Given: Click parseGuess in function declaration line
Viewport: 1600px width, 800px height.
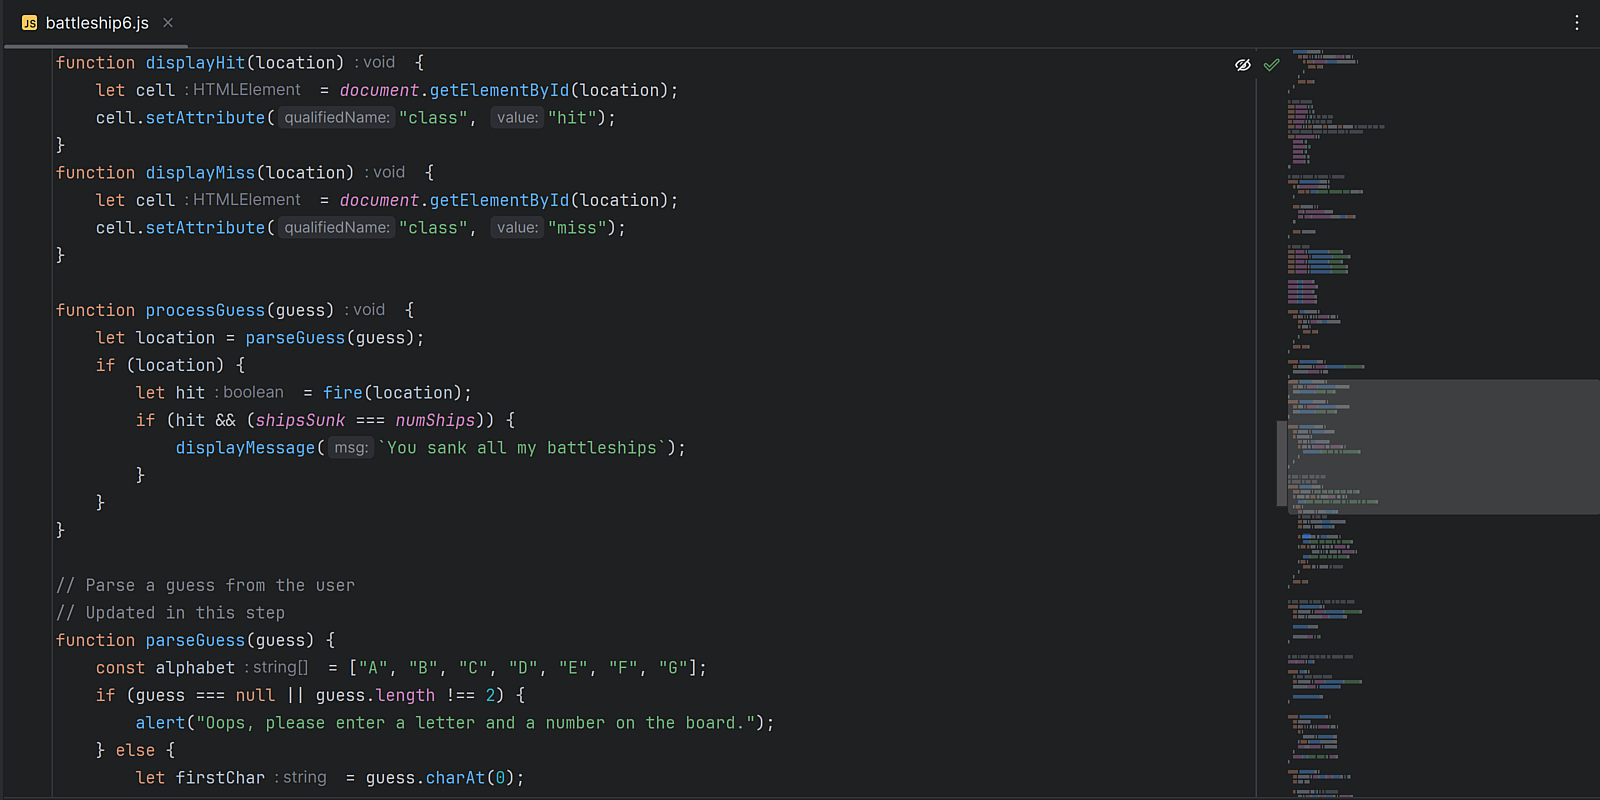Looking at the screenshot, I should point(195,640).
